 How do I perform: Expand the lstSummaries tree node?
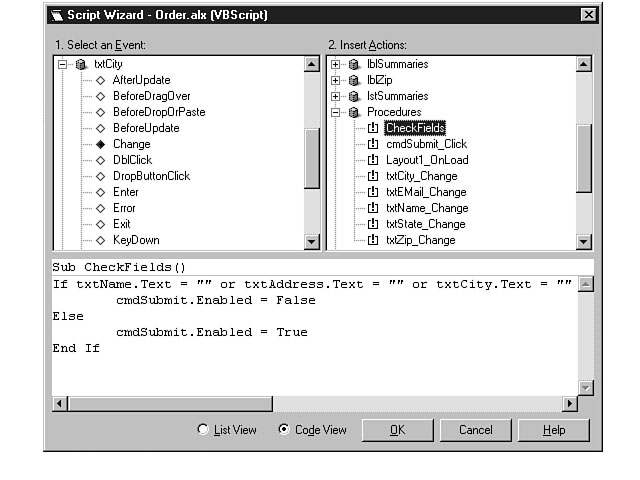336,96
